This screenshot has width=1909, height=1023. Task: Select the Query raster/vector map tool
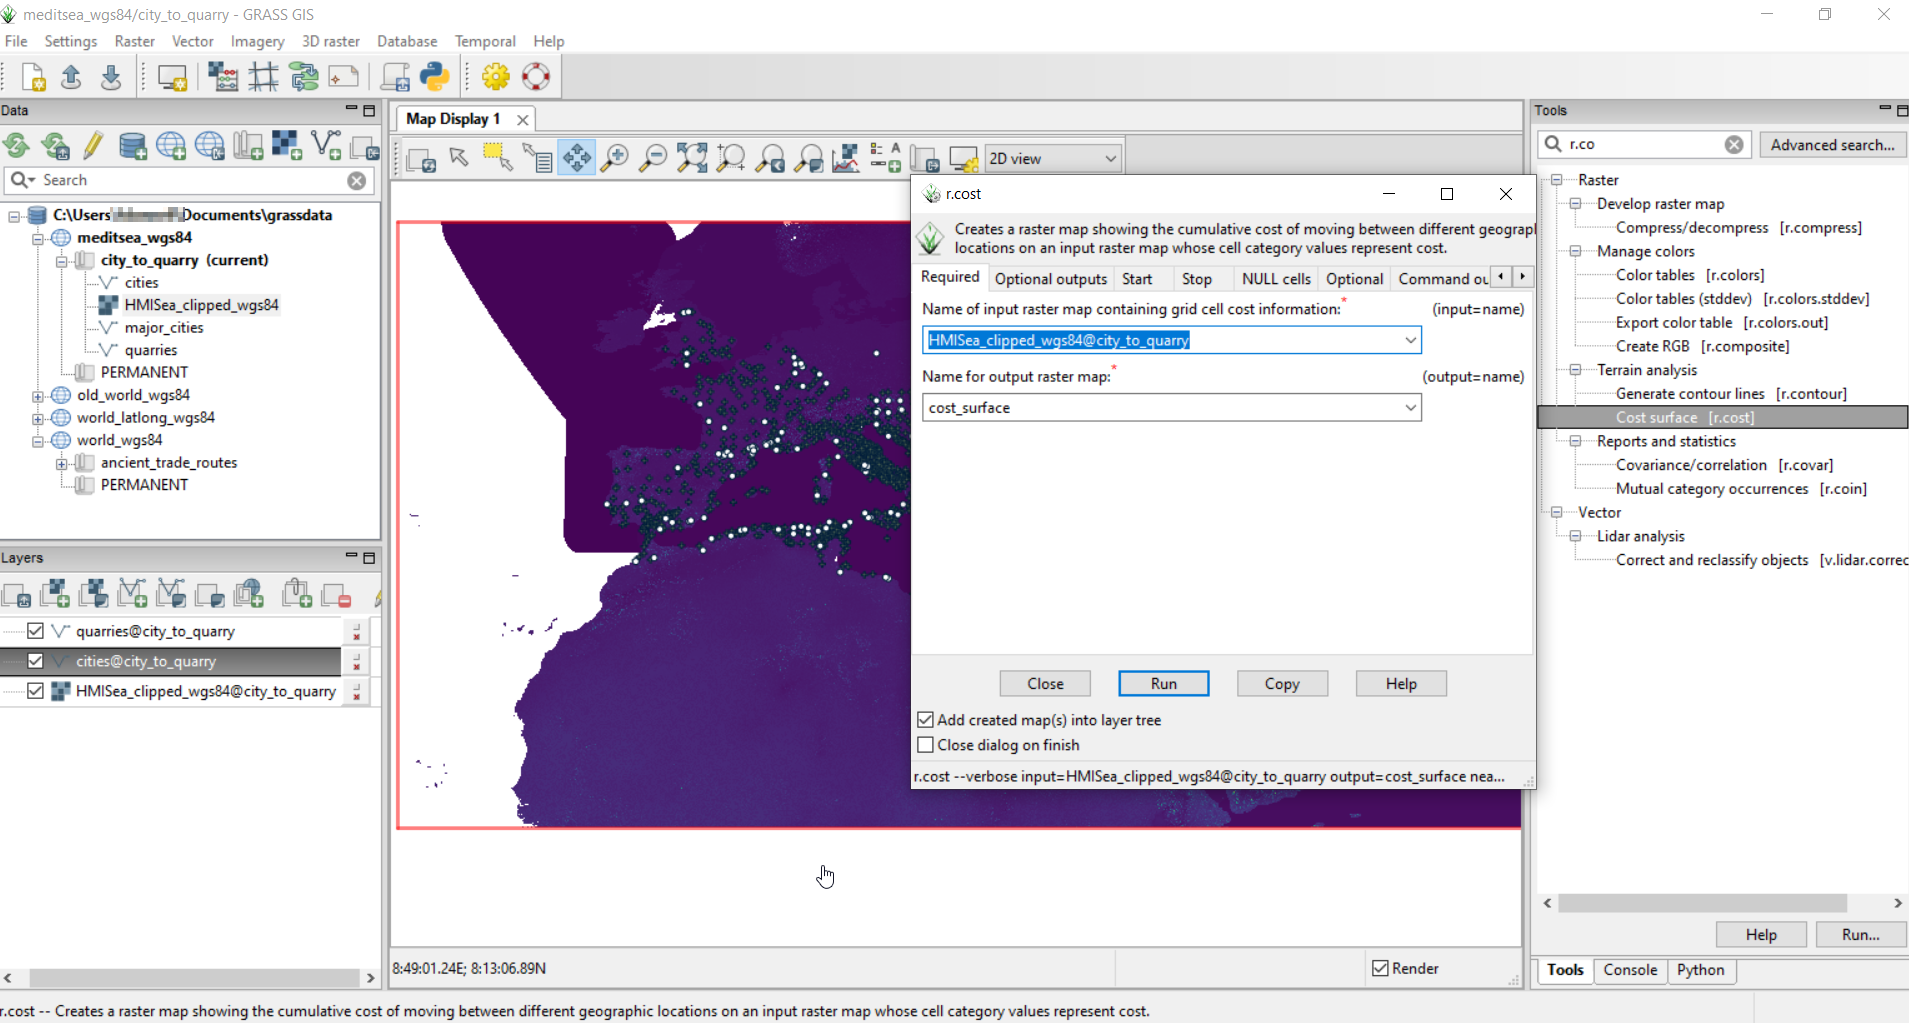click(x=538, y=157)
